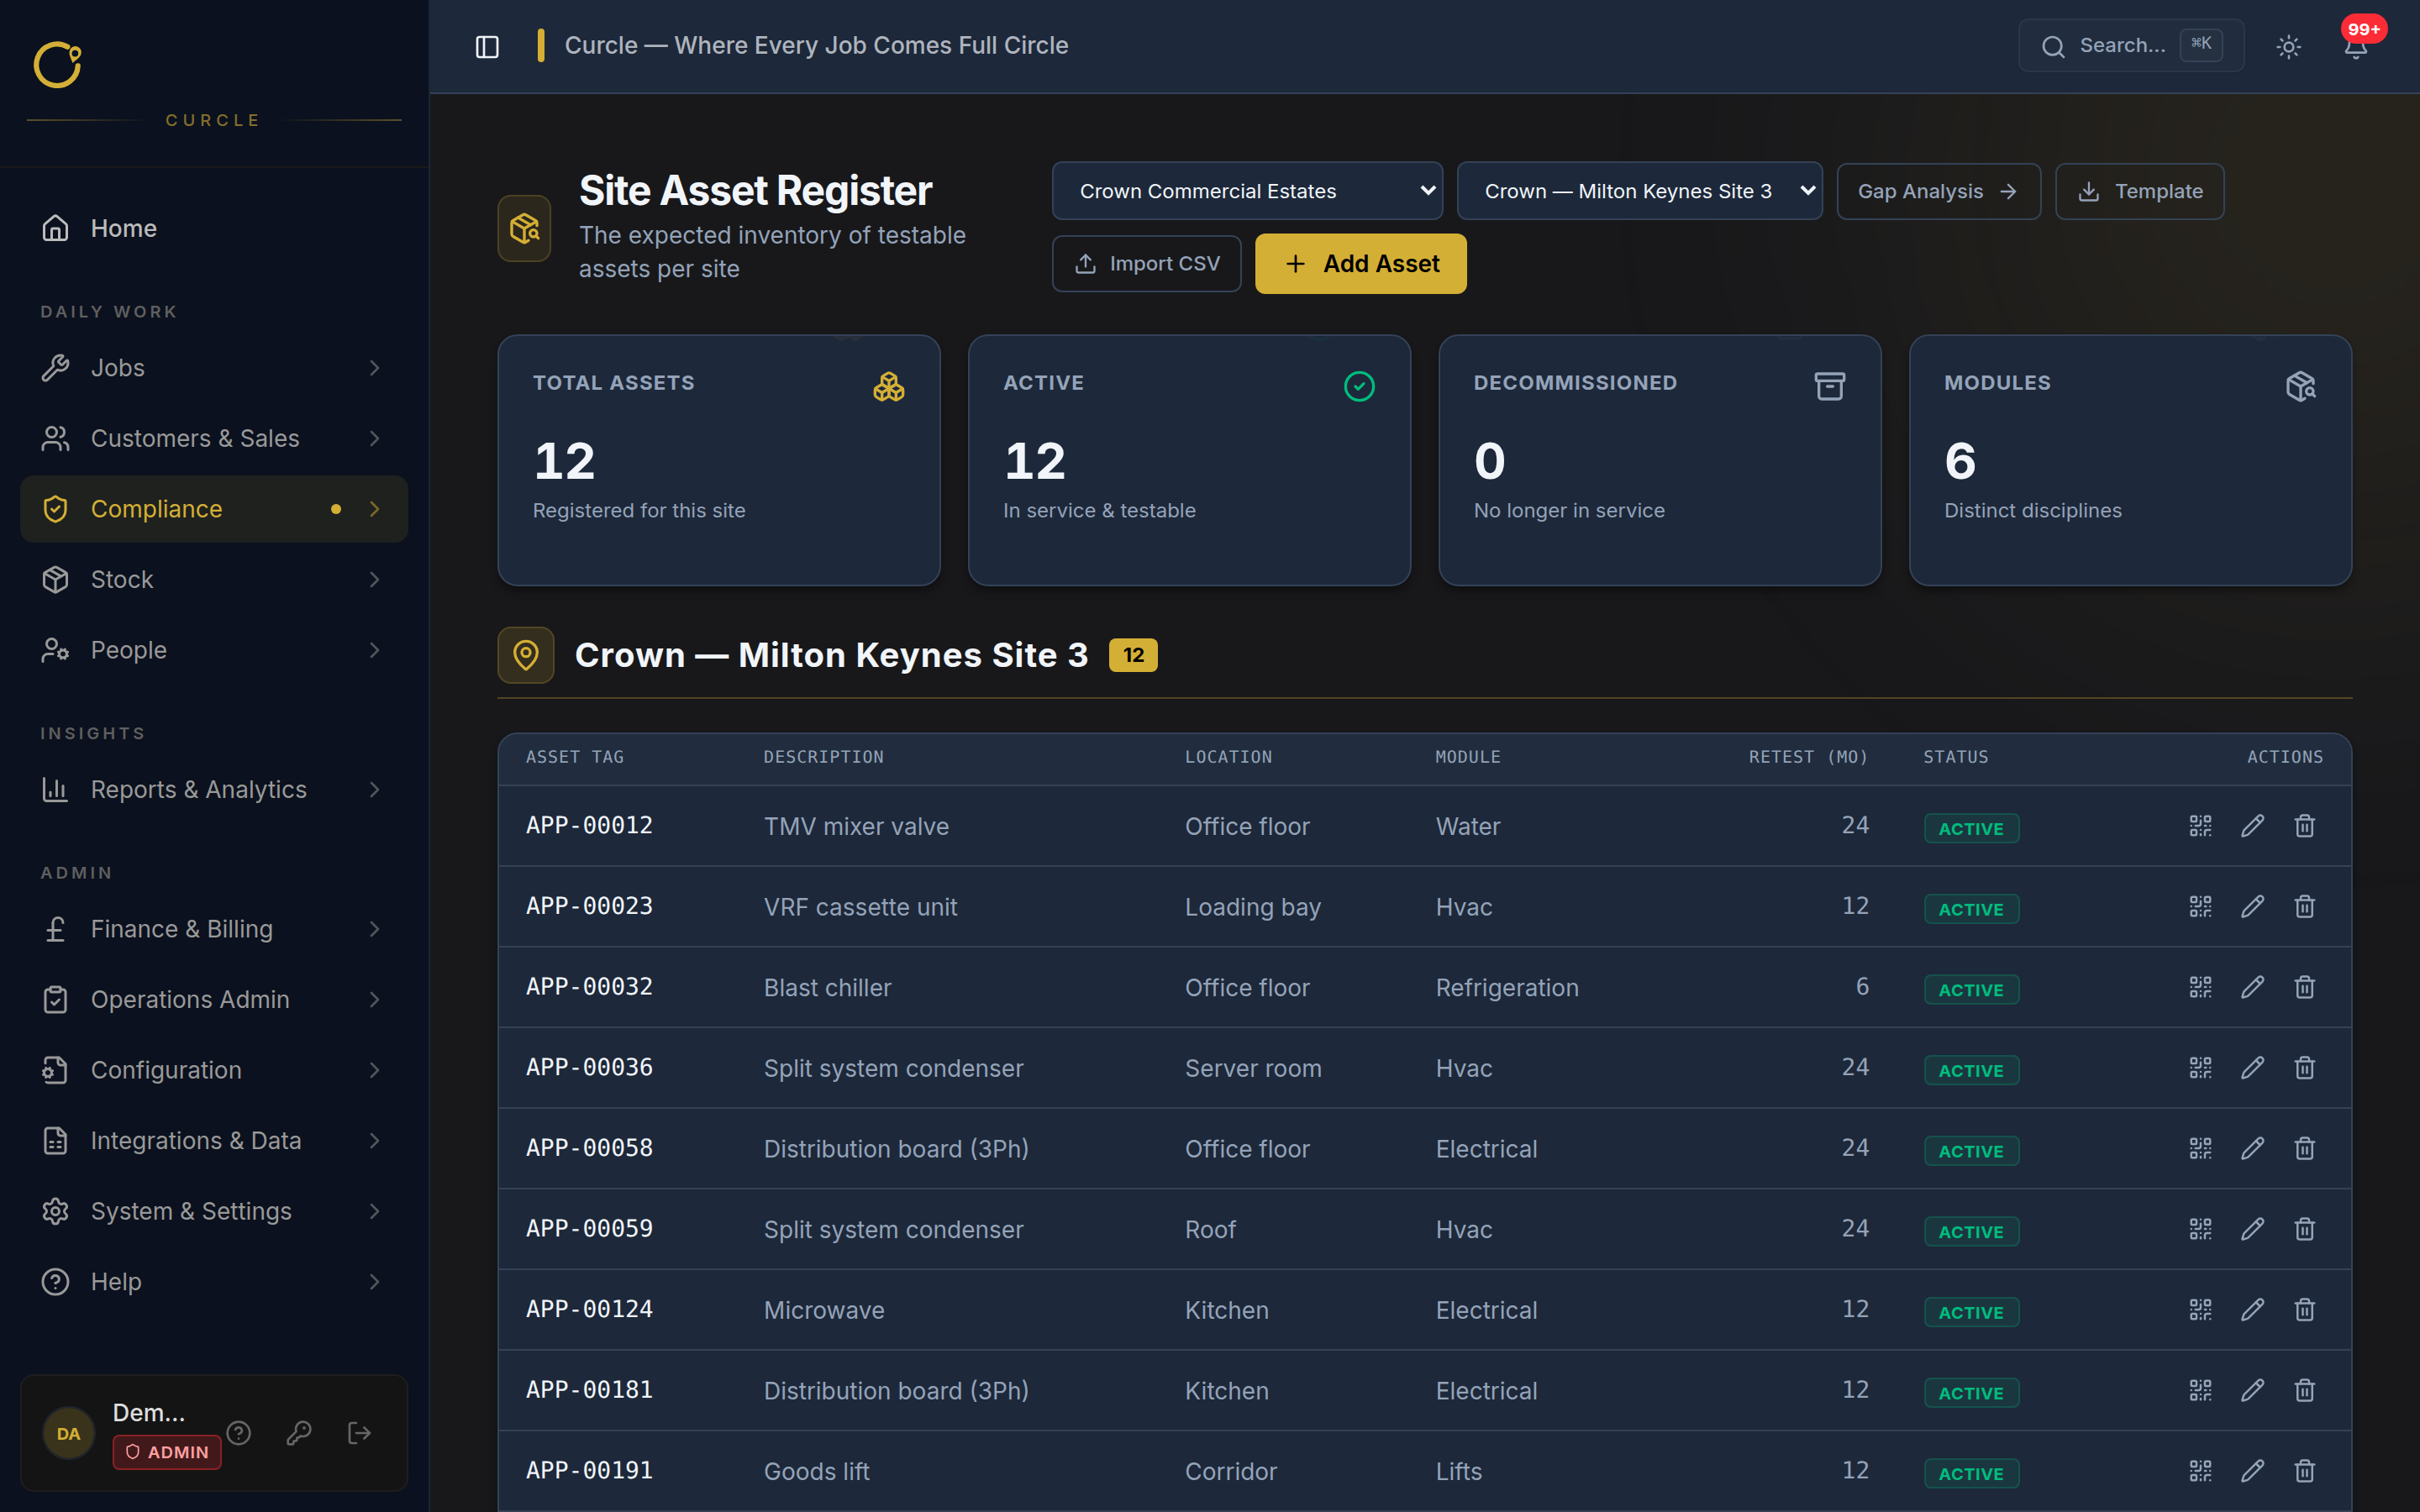Screen dimensions: 2420x1512
Task: Switch light/dark theme with sun icon
Action: coord(2288,46)
